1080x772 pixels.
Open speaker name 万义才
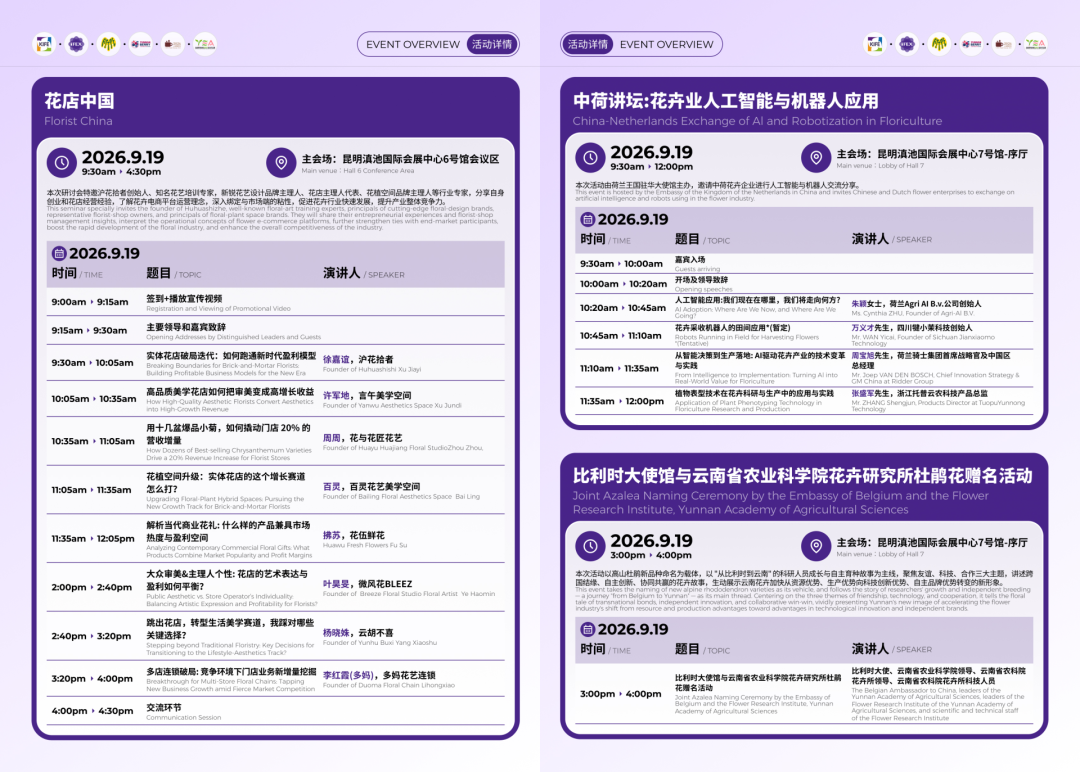coord(862,328)
